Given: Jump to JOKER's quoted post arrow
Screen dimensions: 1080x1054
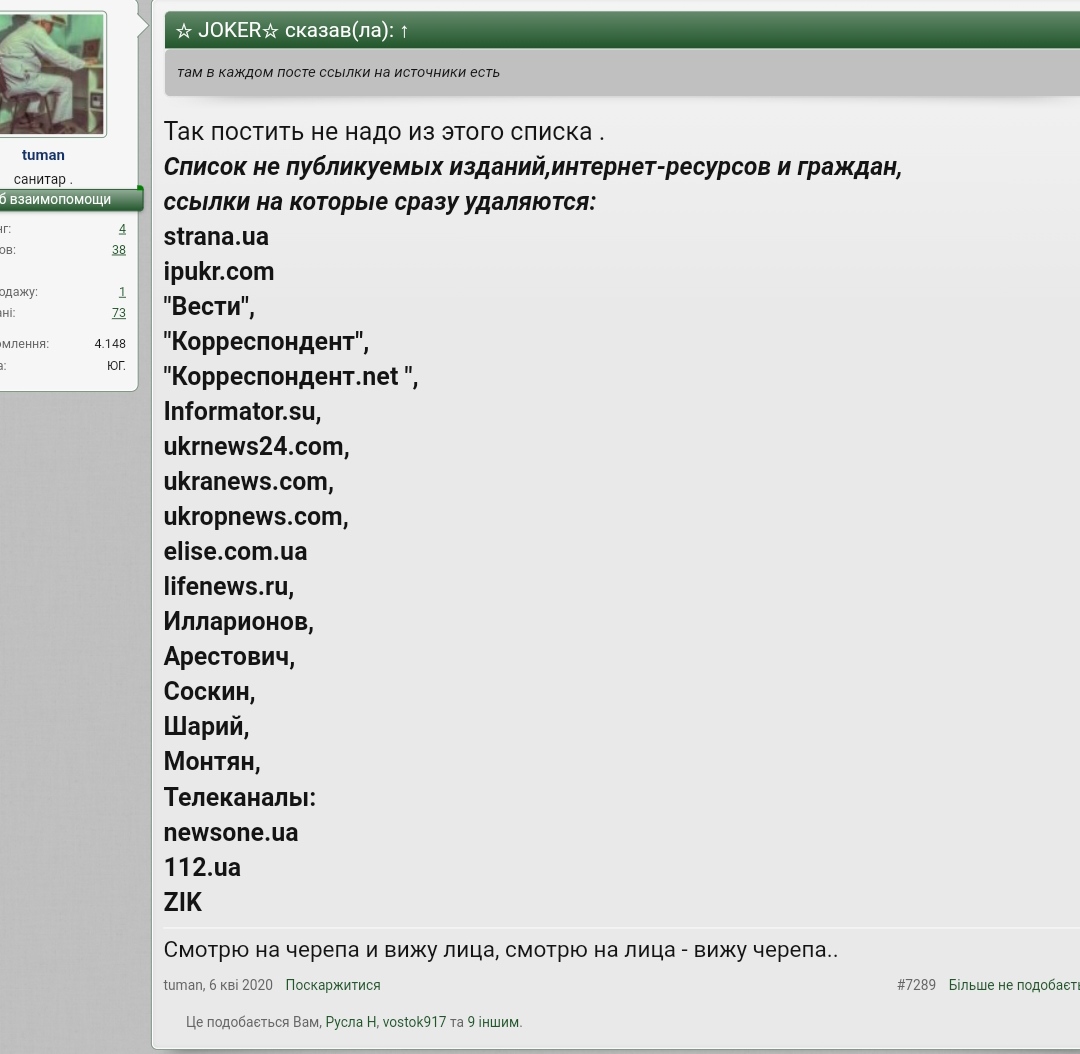Looking at the screenshot, I should (404, 31).
